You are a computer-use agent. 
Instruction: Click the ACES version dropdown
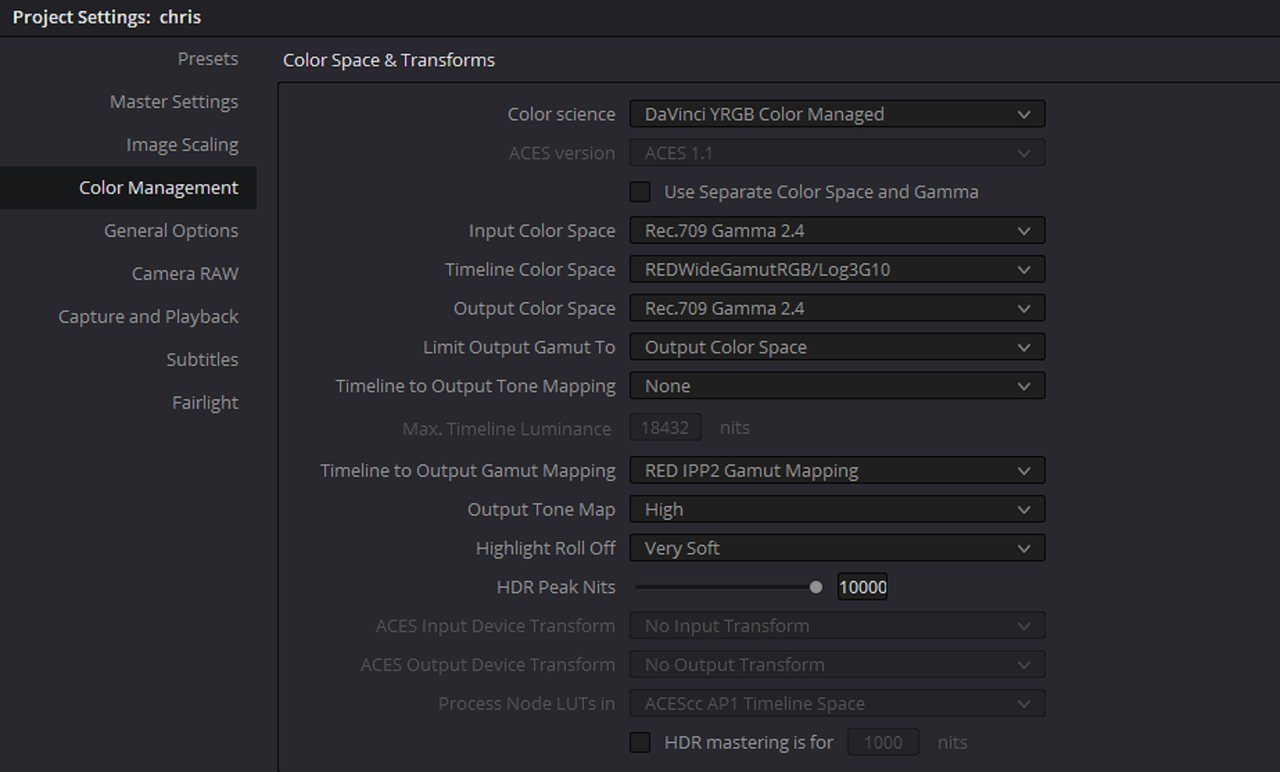[837, 153]
